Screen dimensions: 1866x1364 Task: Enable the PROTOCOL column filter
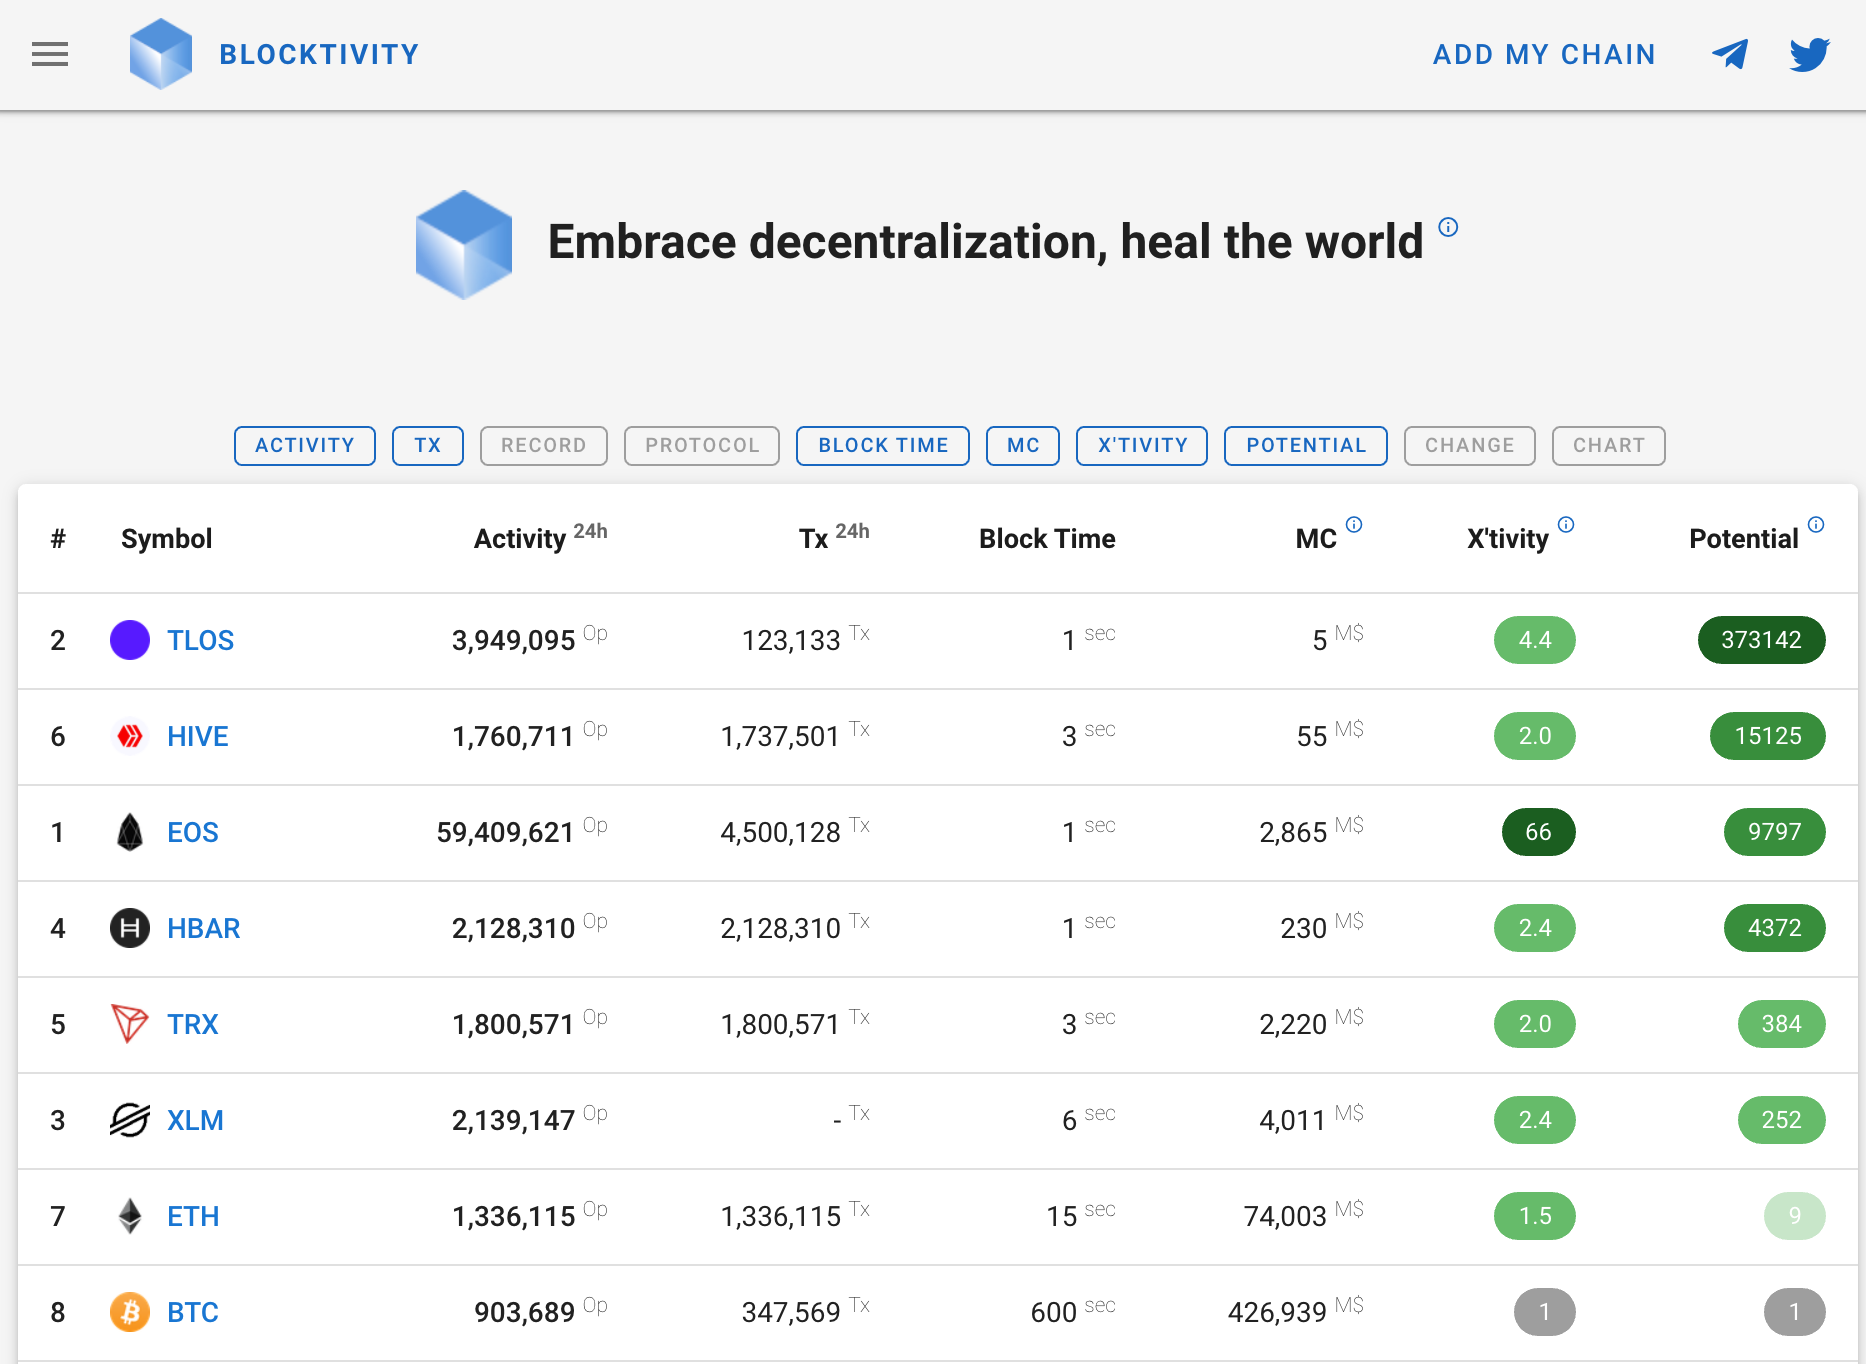tap(702, 446)
